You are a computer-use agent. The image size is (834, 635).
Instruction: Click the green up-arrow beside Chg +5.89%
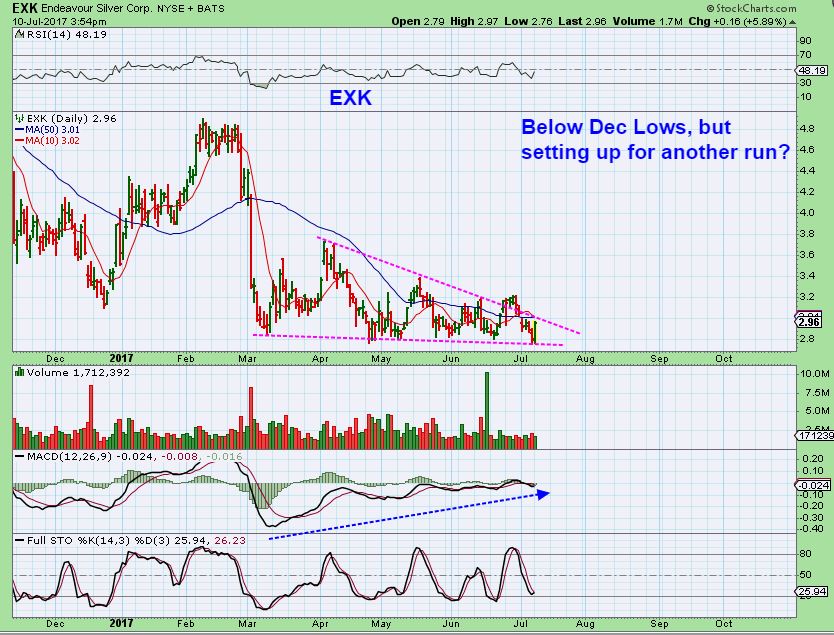click(793, 22)
